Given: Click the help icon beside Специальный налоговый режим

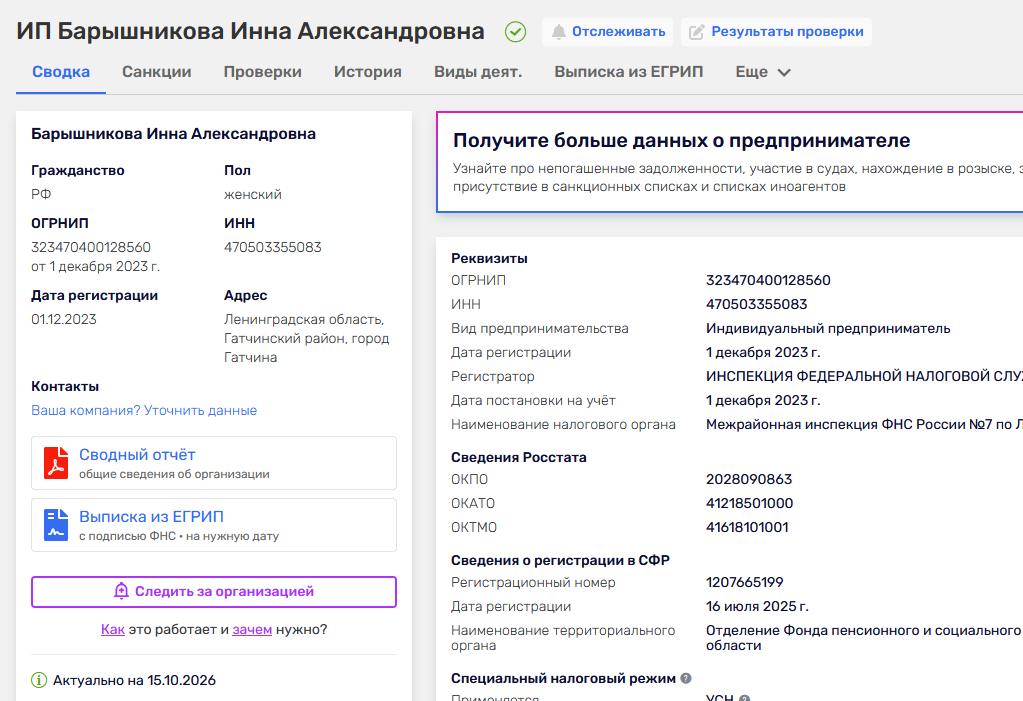Looking at the screenshot, I should [686, 678].
